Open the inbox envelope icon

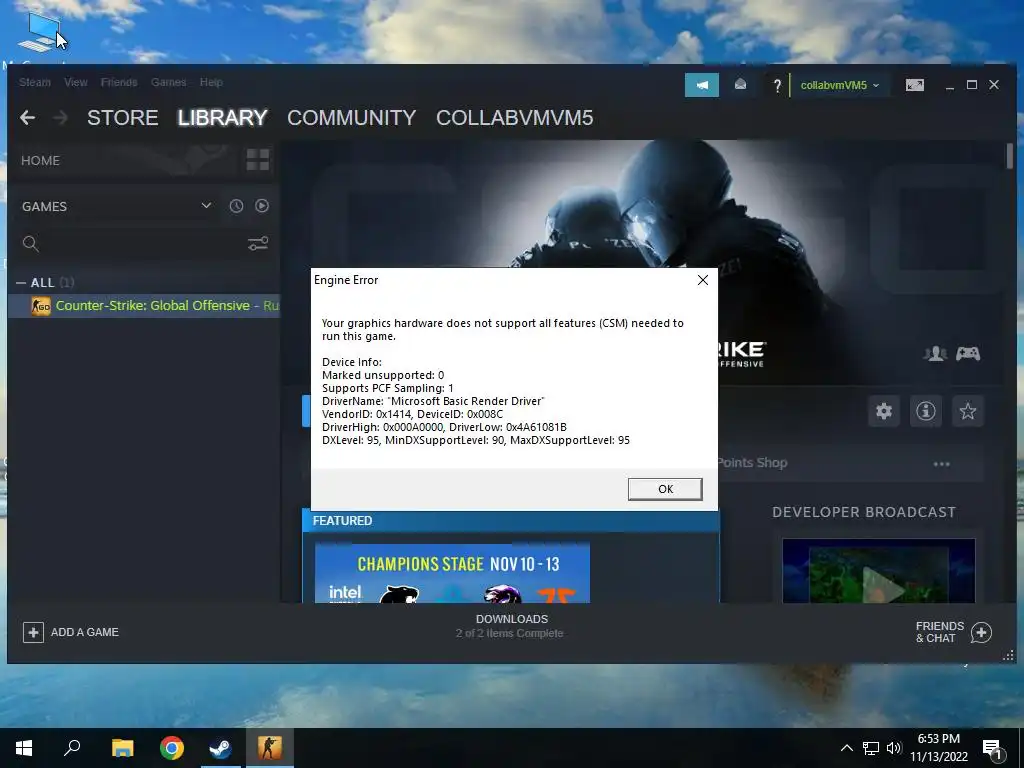[741, 85]
